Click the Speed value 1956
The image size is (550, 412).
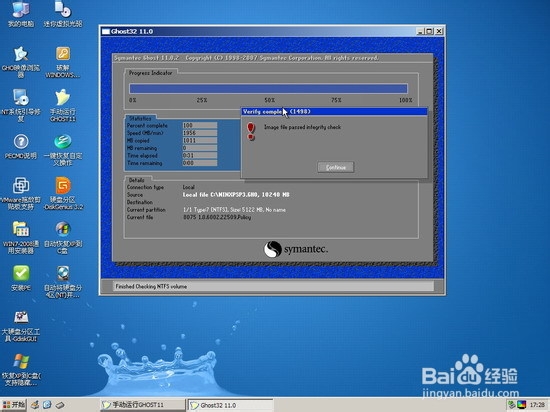pyautogui.click(x=200, y=133)
